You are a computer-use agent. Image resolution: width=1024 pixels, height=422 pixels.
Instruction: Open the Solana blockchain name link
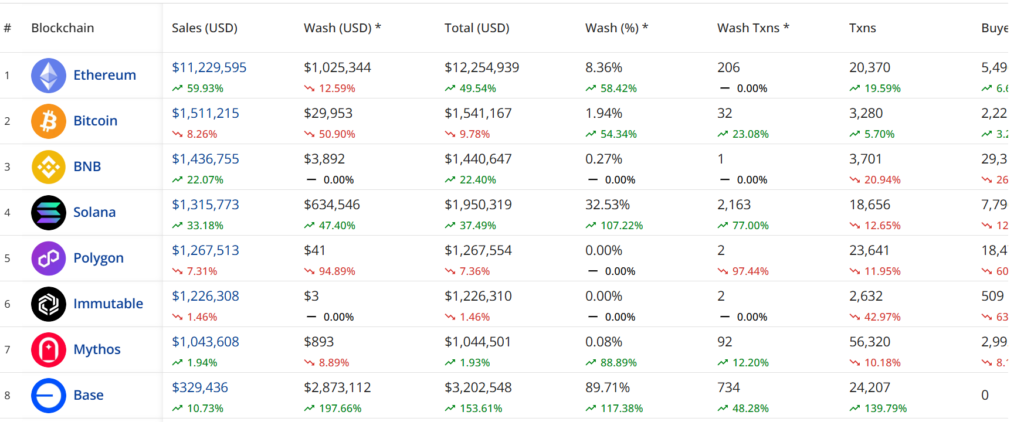click(x=94, y=212)
